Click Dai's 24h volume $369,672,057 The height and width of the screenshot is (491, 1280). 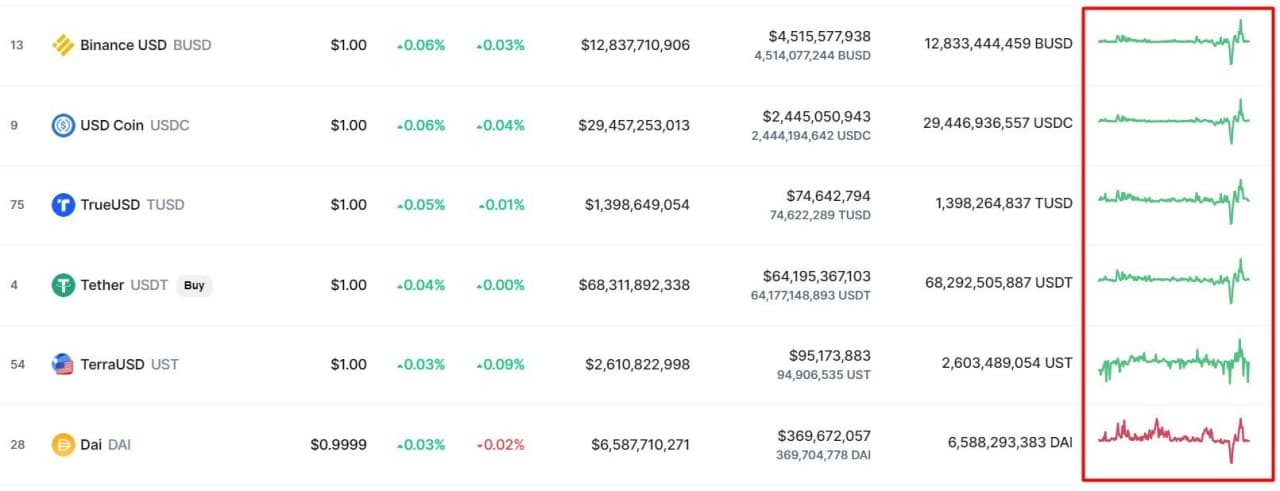[x=824, y=436]
